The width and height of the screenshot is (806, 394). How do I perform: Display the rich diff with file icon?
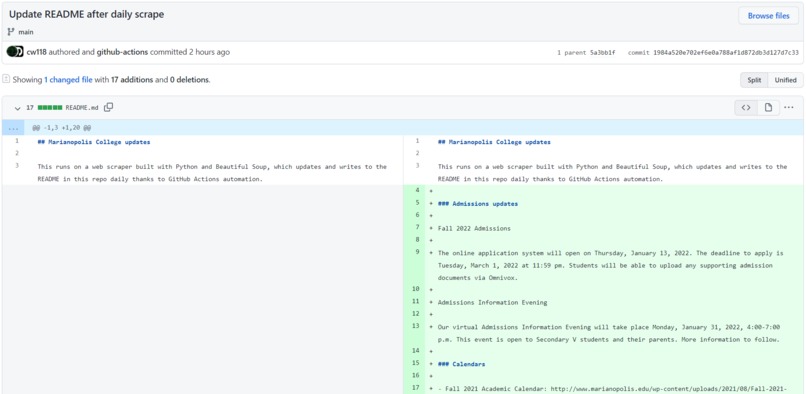pyautogui.click(x=768, y=108)
